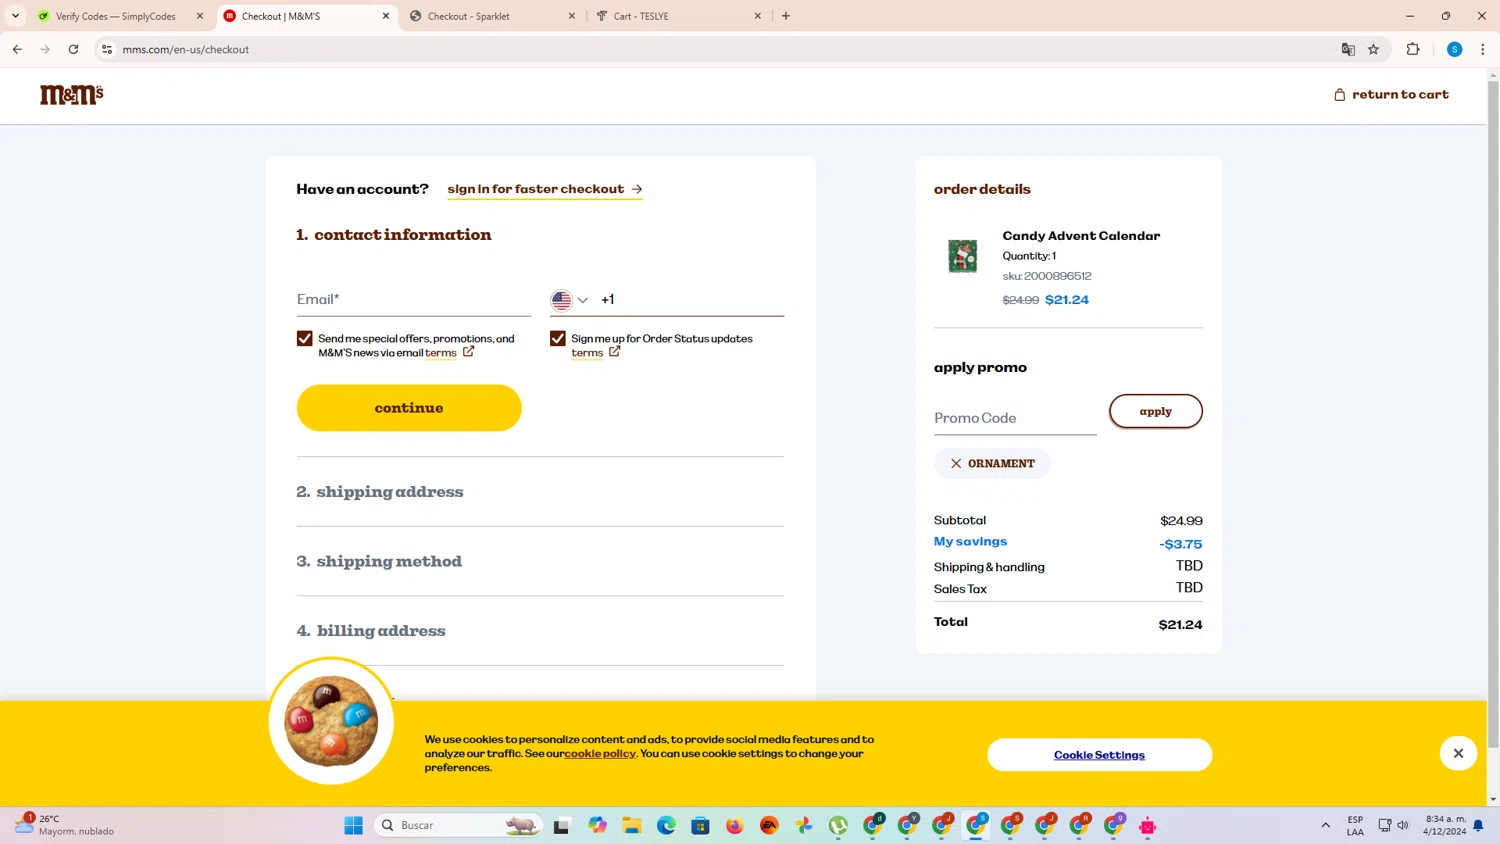Click the sku:2000896512 text
The image size is (1500, 844).
[1047, 276]
